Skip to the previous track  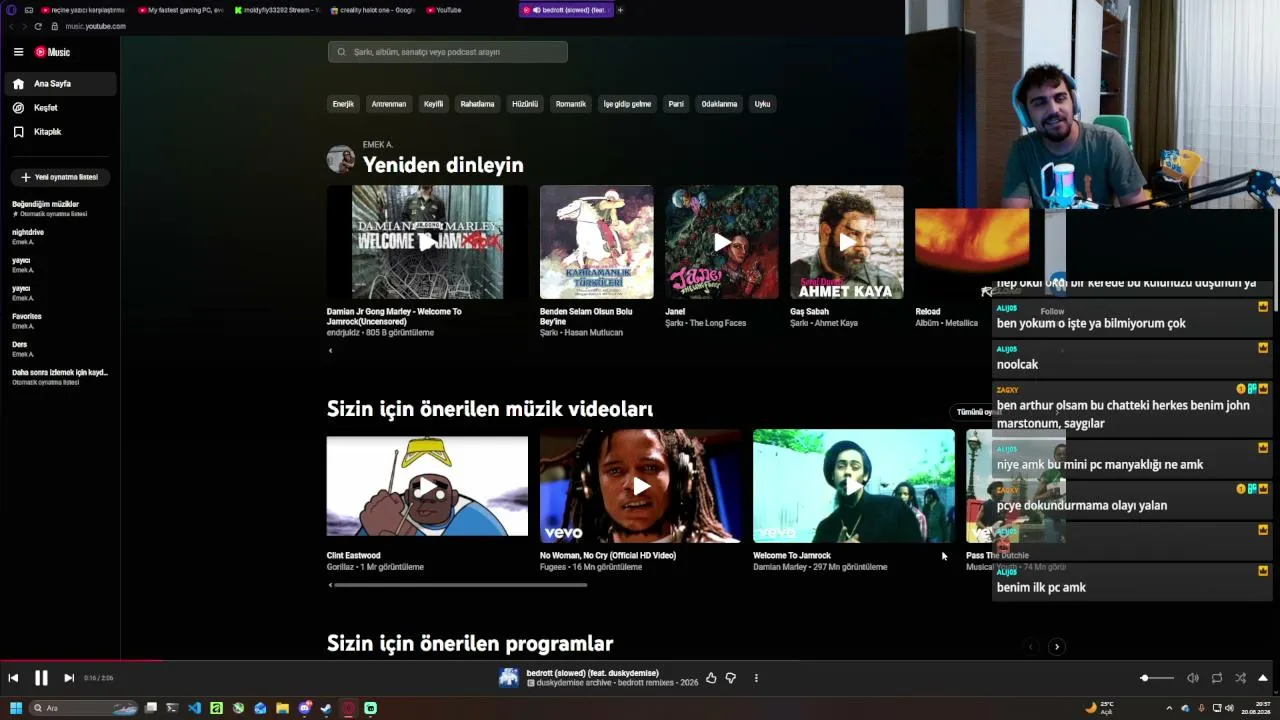pos(13,678)
